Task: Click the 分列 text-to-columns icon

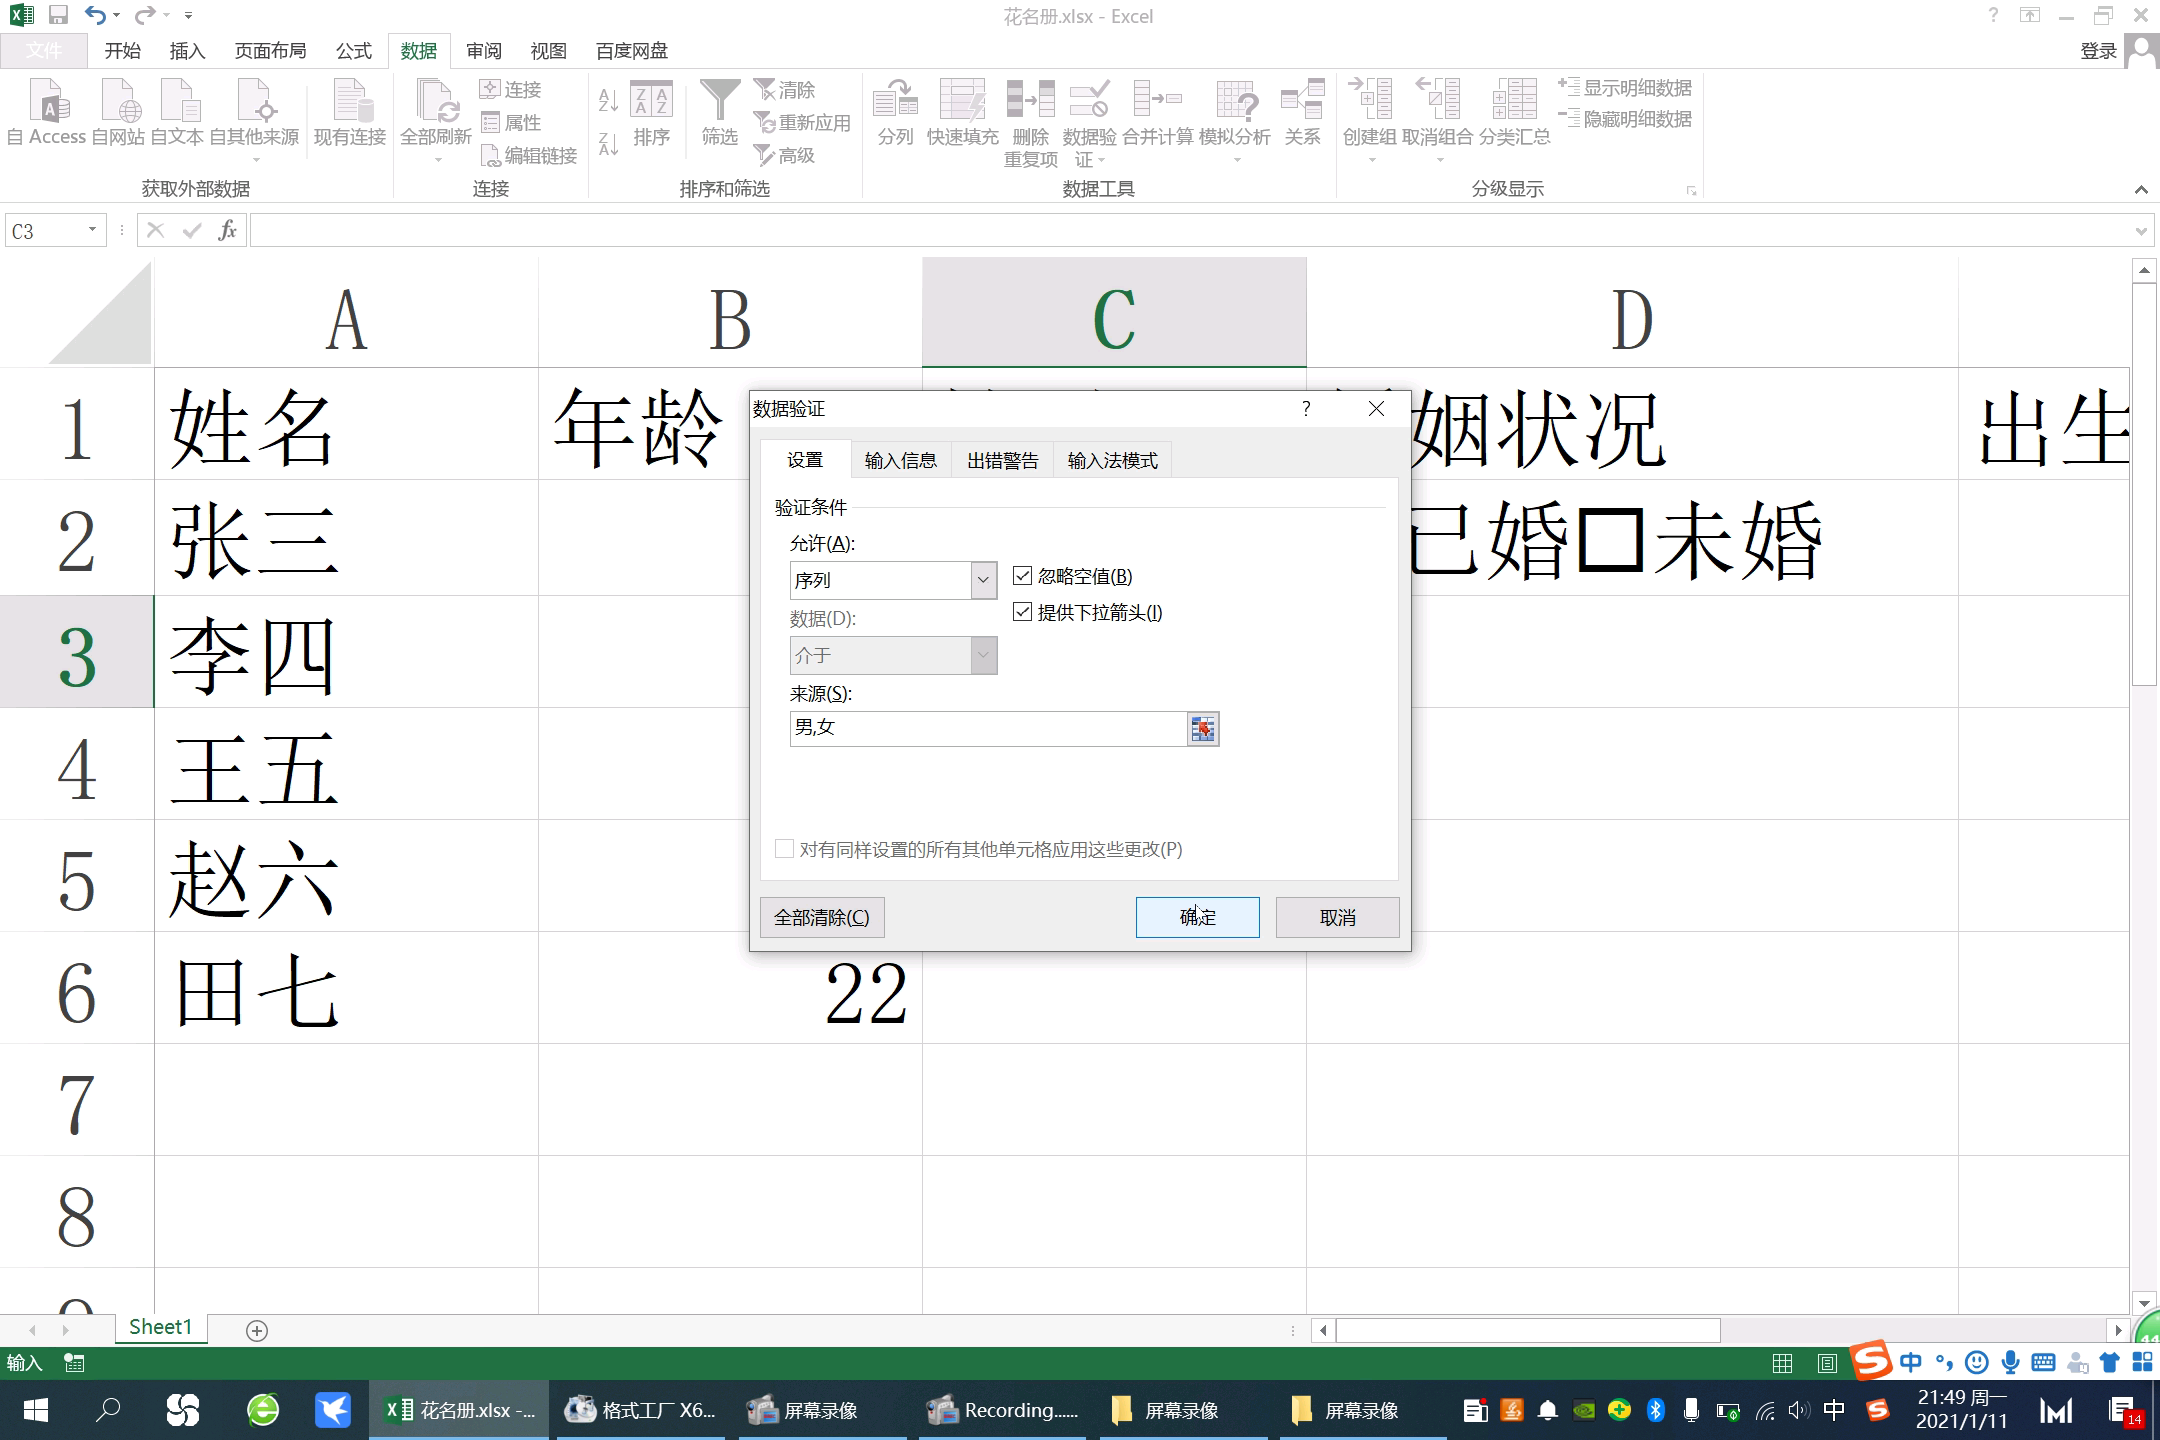Action: 895,101
